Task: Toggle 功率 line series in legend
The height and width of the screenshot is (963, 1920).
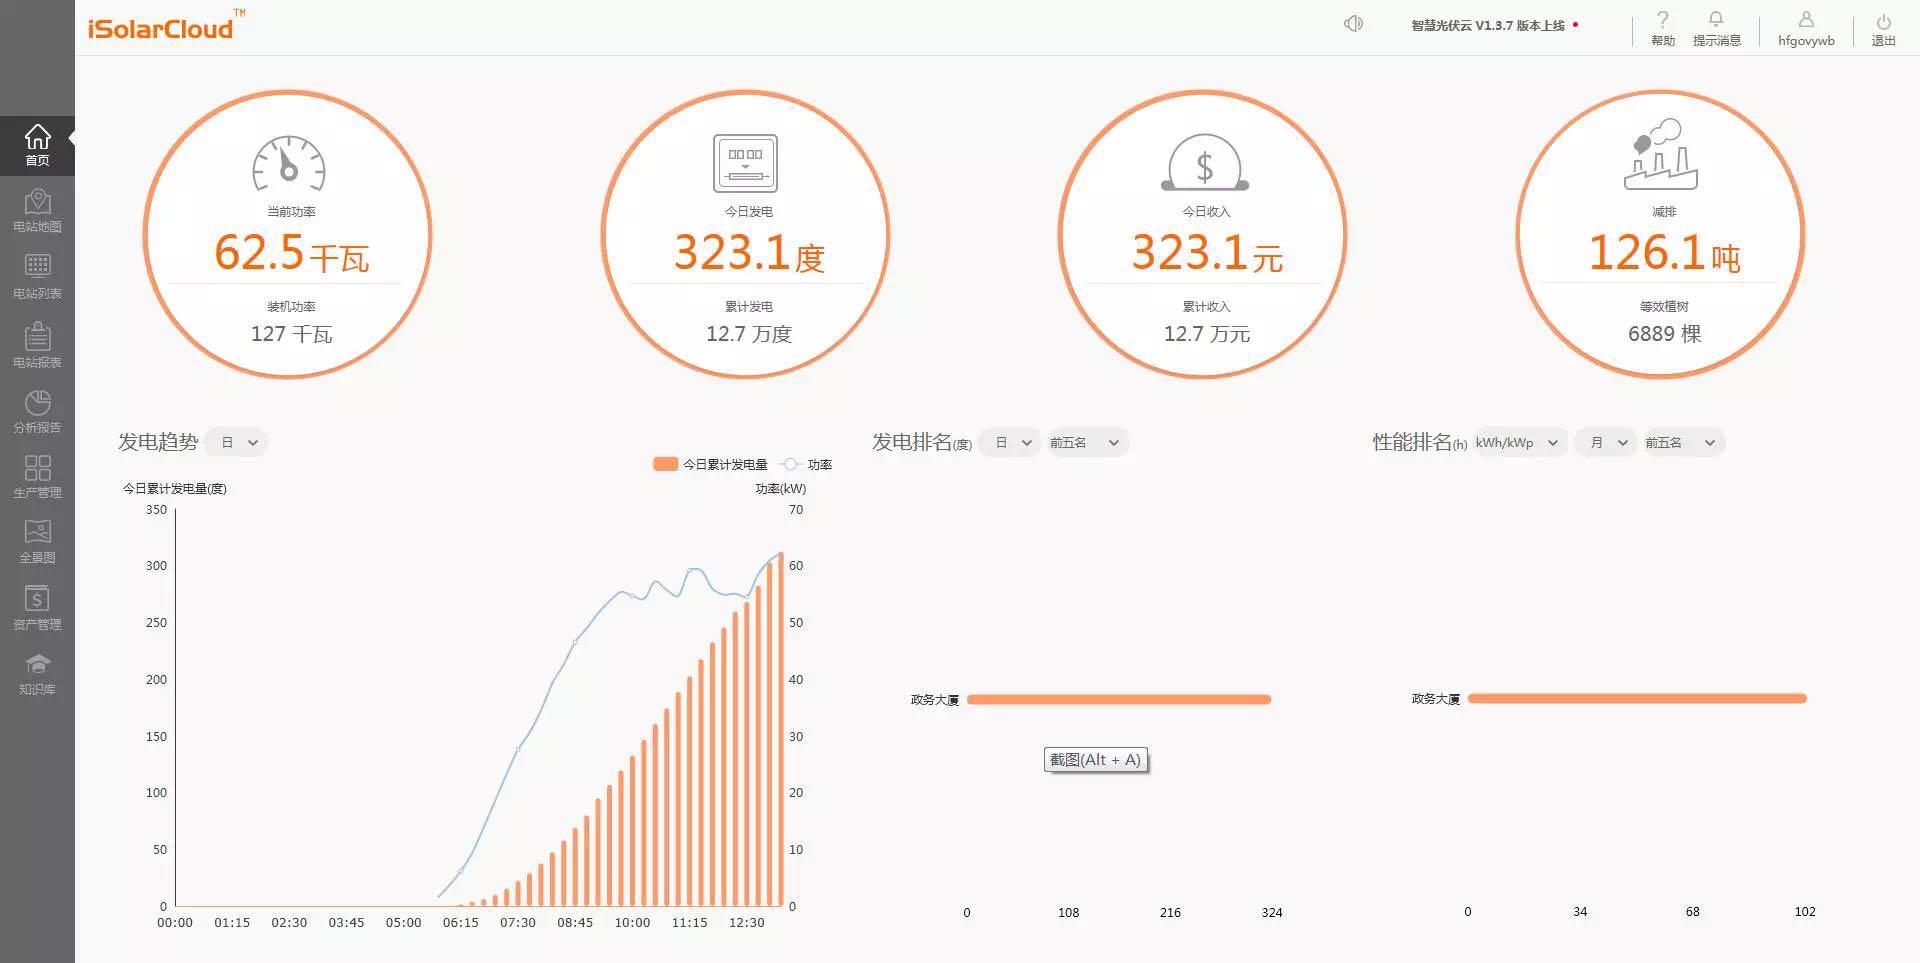Action: click(x=808, y=464)
